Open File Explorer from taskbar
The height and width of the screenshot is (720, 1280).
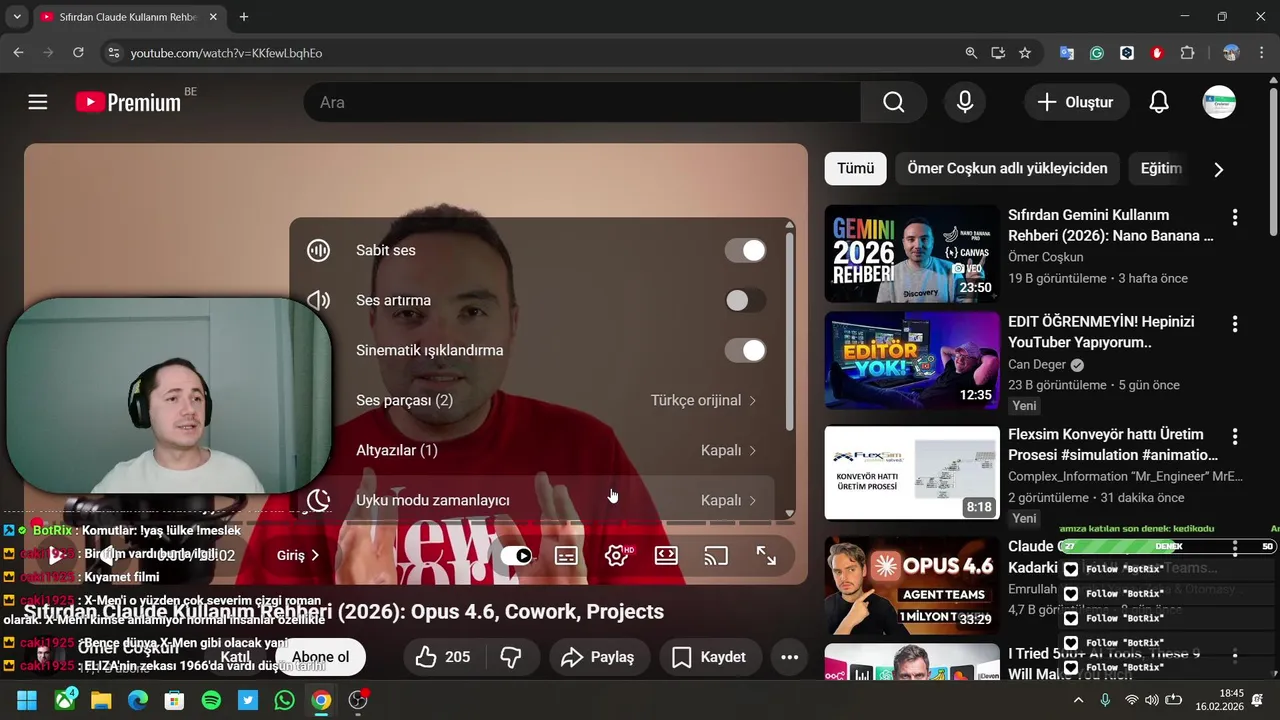click(101, 701)
